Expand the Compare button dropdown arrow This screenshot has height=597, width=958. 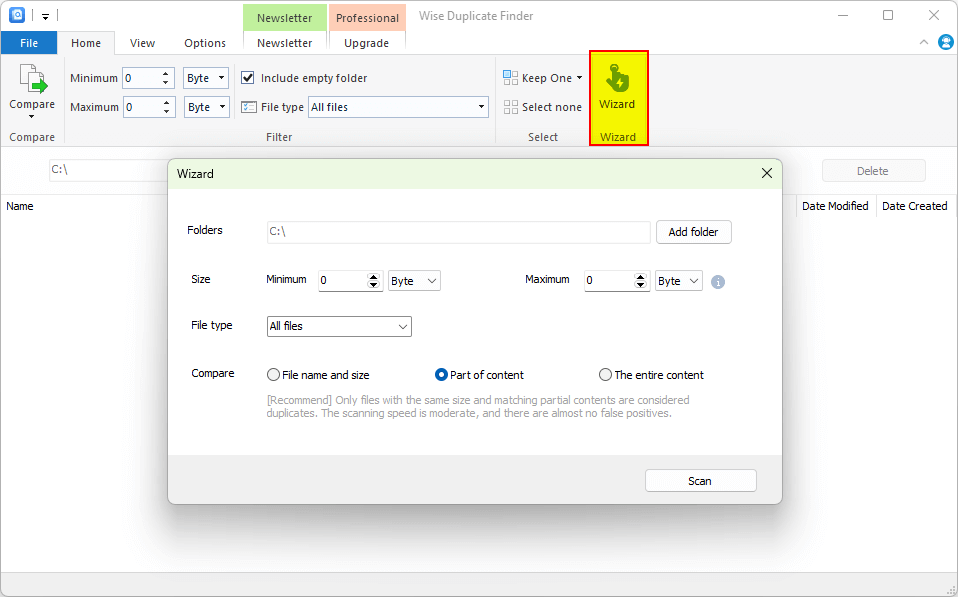(x=32, y=117)
